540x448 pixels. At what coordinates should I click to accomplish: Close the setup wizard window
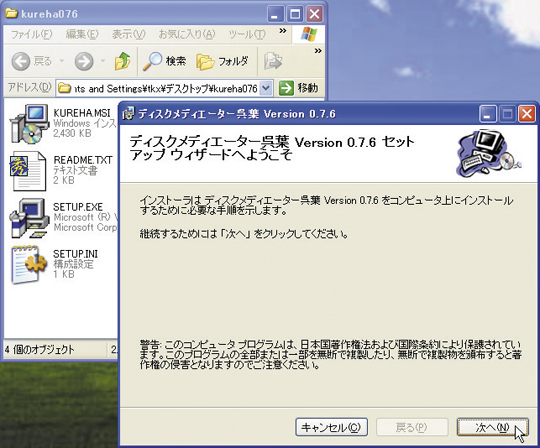(527, 114)
